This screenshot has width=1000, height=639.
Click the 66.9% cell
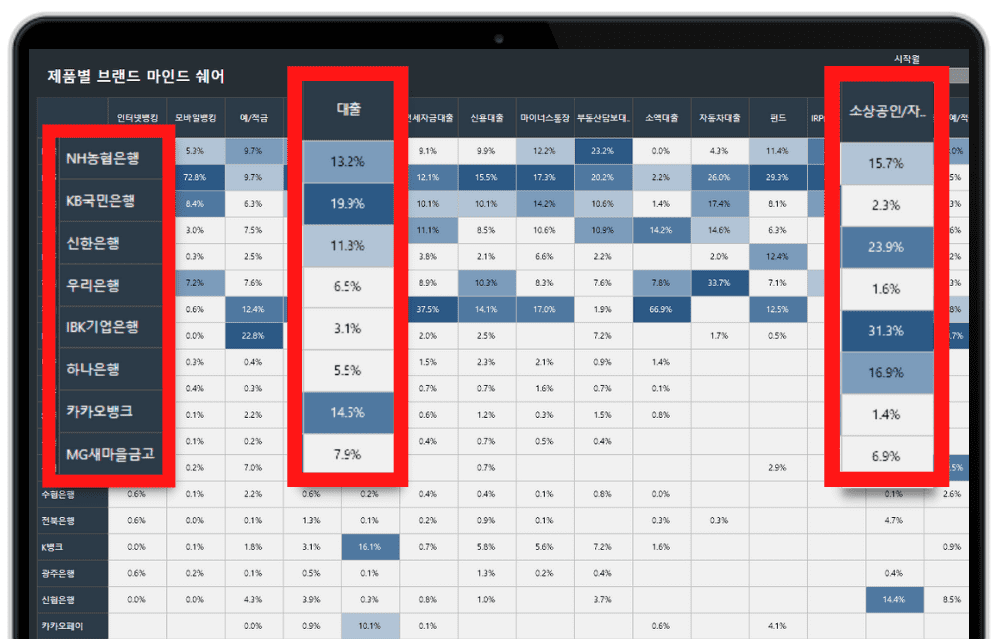click(x=661, y=309)
